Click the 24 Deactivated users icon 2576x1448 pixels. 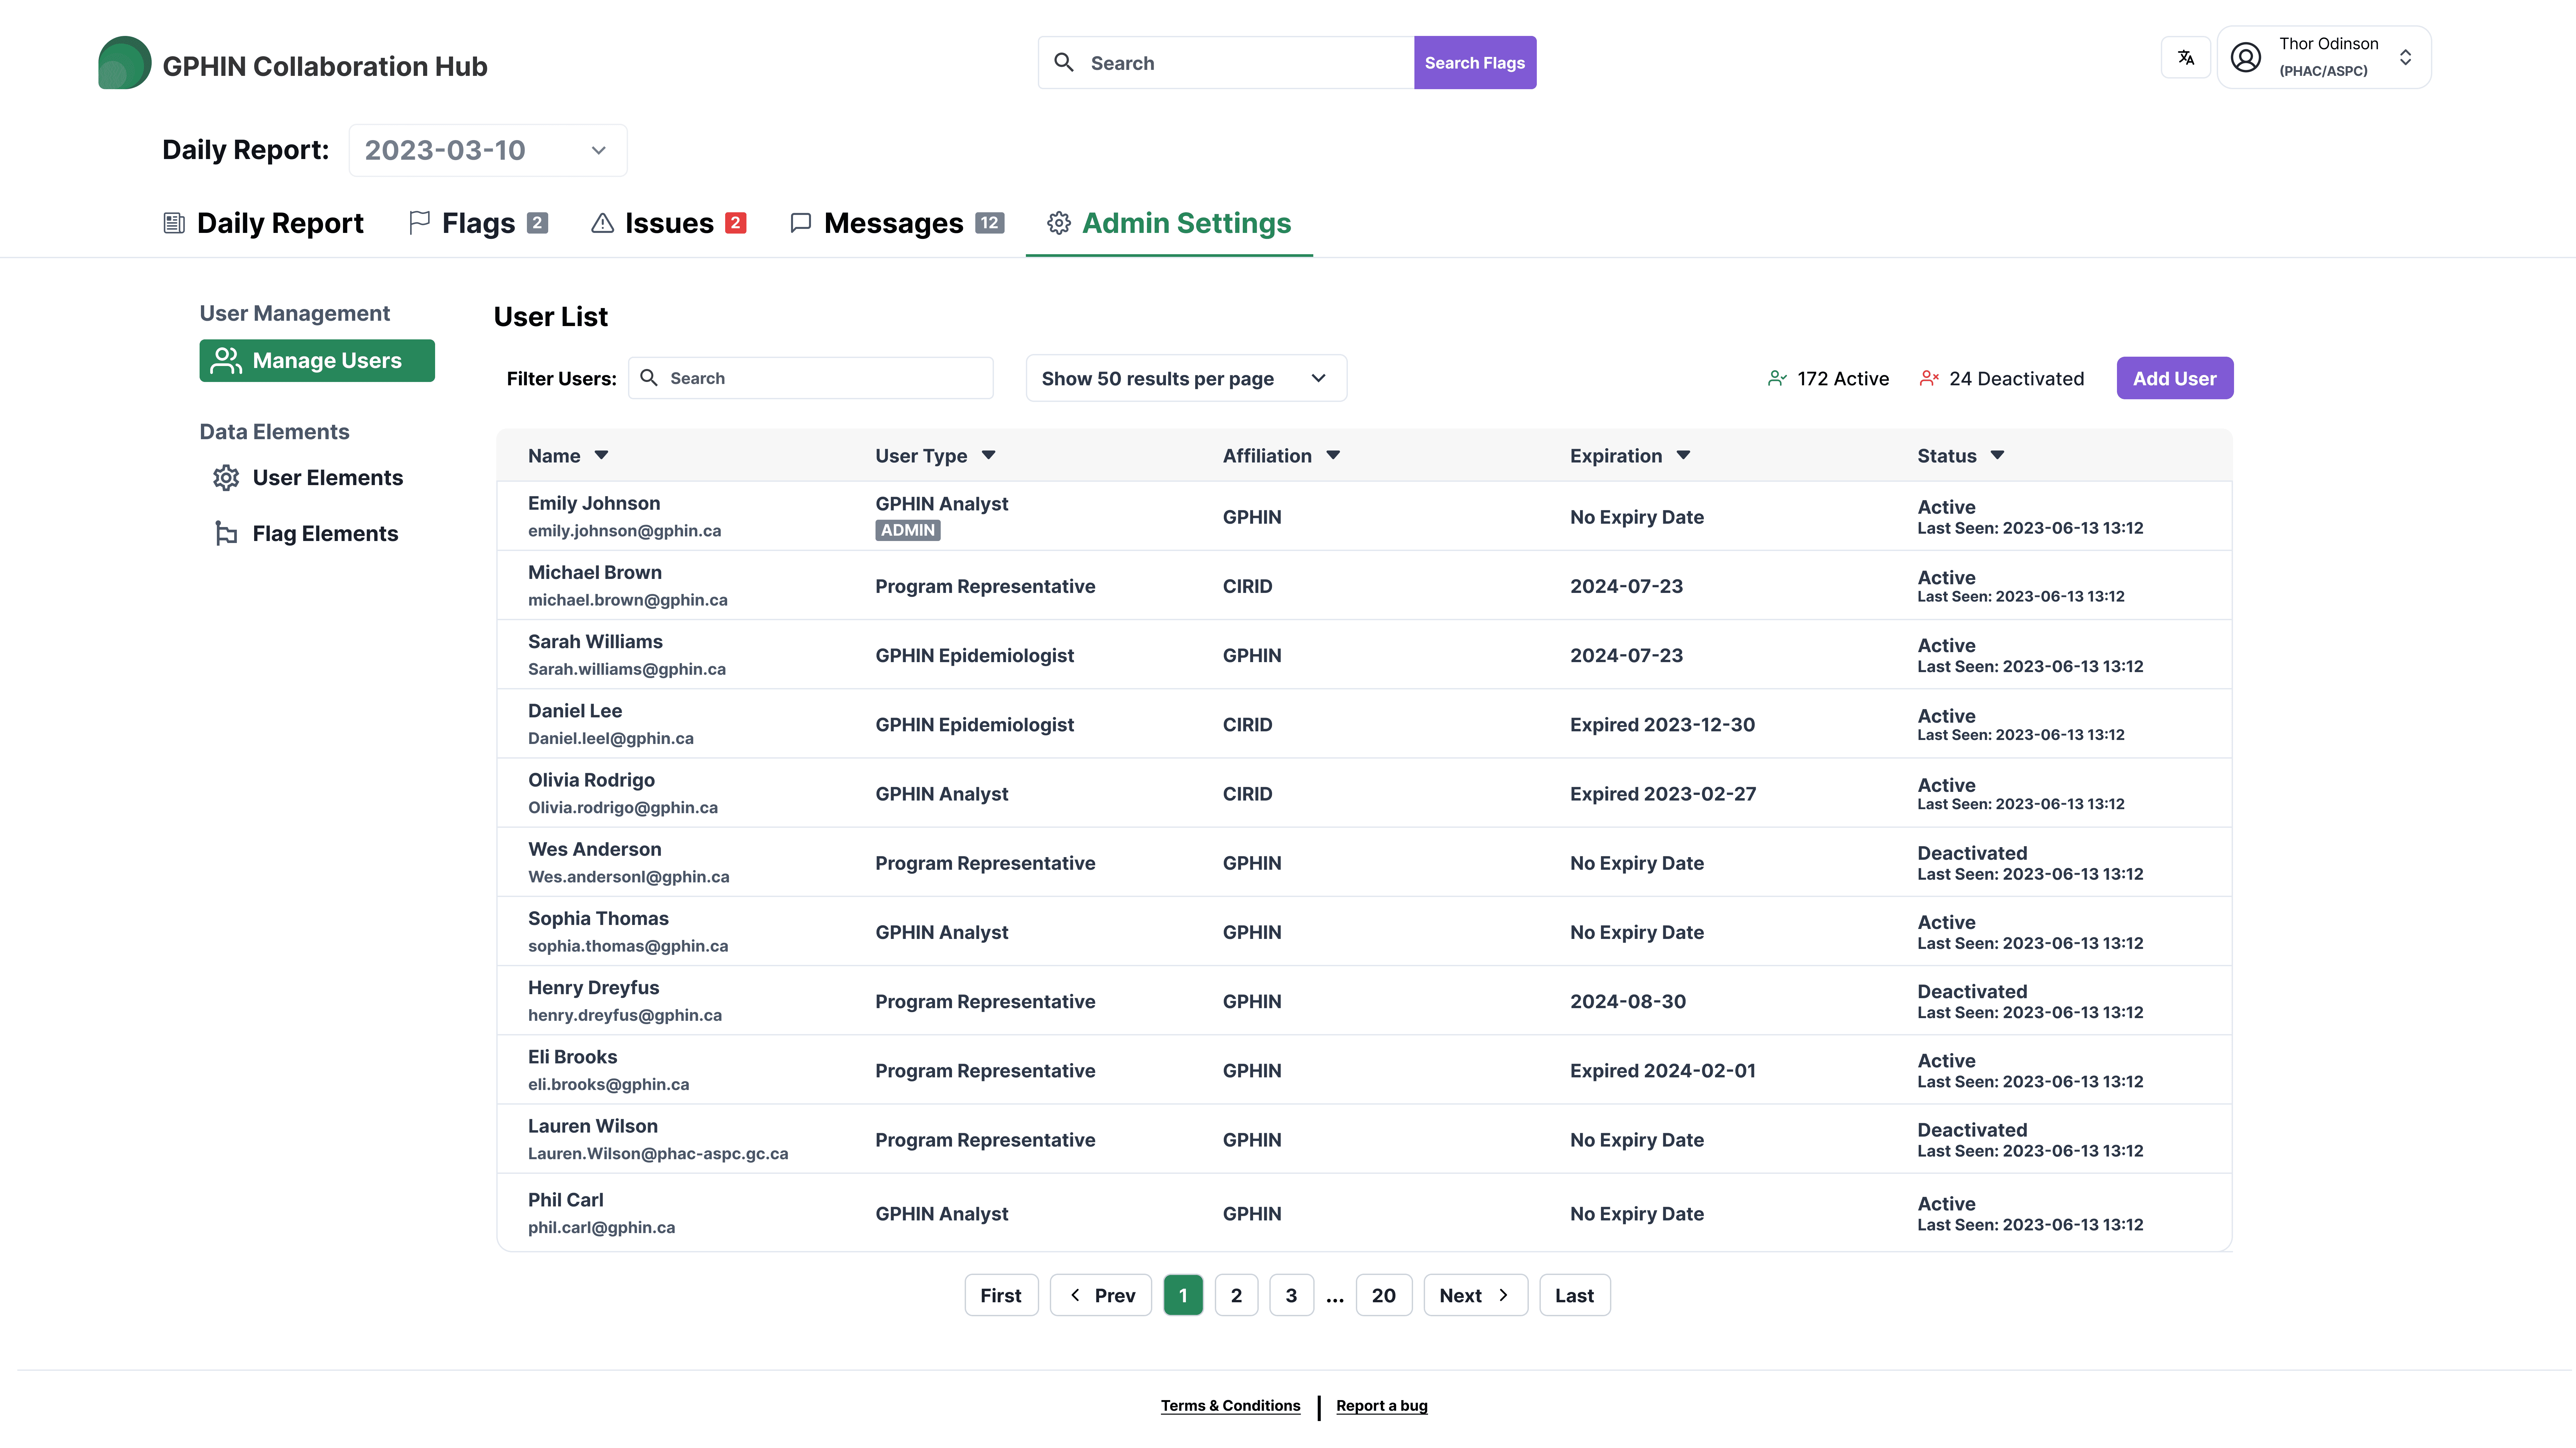click(1928, 378)
